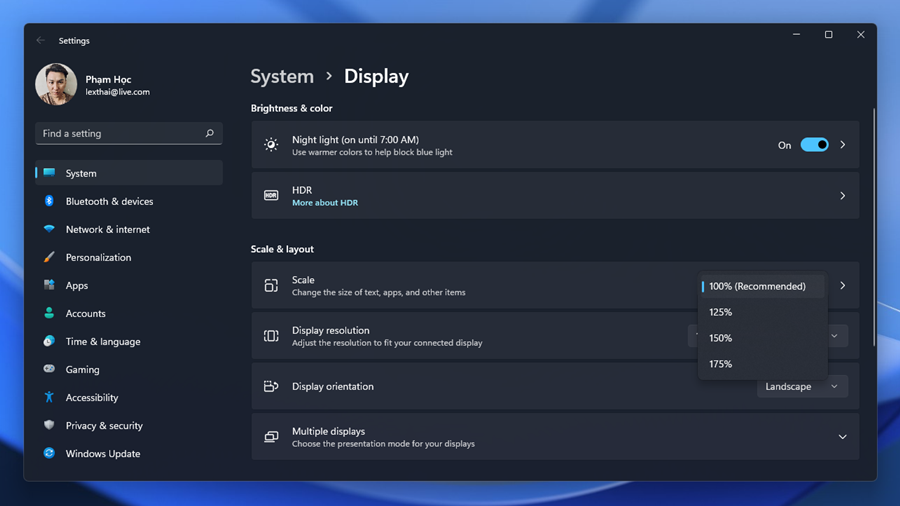Click the Scale icon
This screenshot has width=900, height=506.
271,285
